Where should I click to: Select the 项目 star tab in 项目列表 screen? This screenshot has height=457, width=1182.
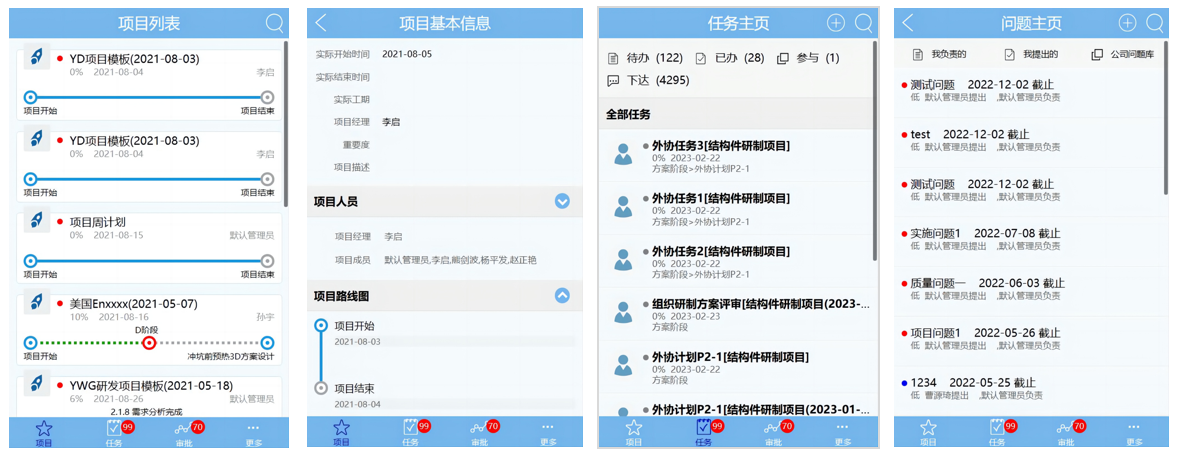(44, 432)
